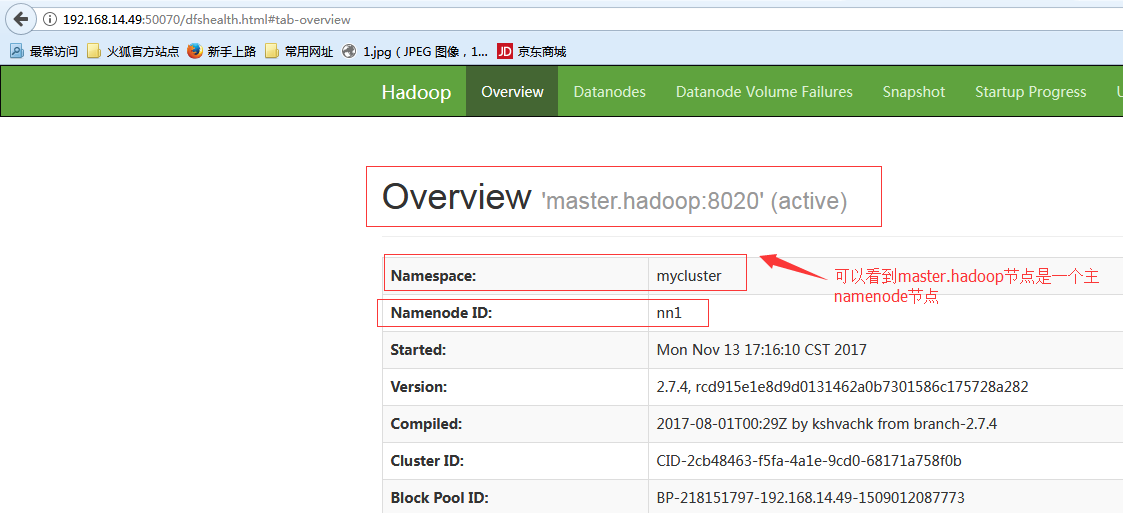This screenshot has height=513, width=1123.
Task: Click the Block Pool ID value
Action: (x=810, y=497)
